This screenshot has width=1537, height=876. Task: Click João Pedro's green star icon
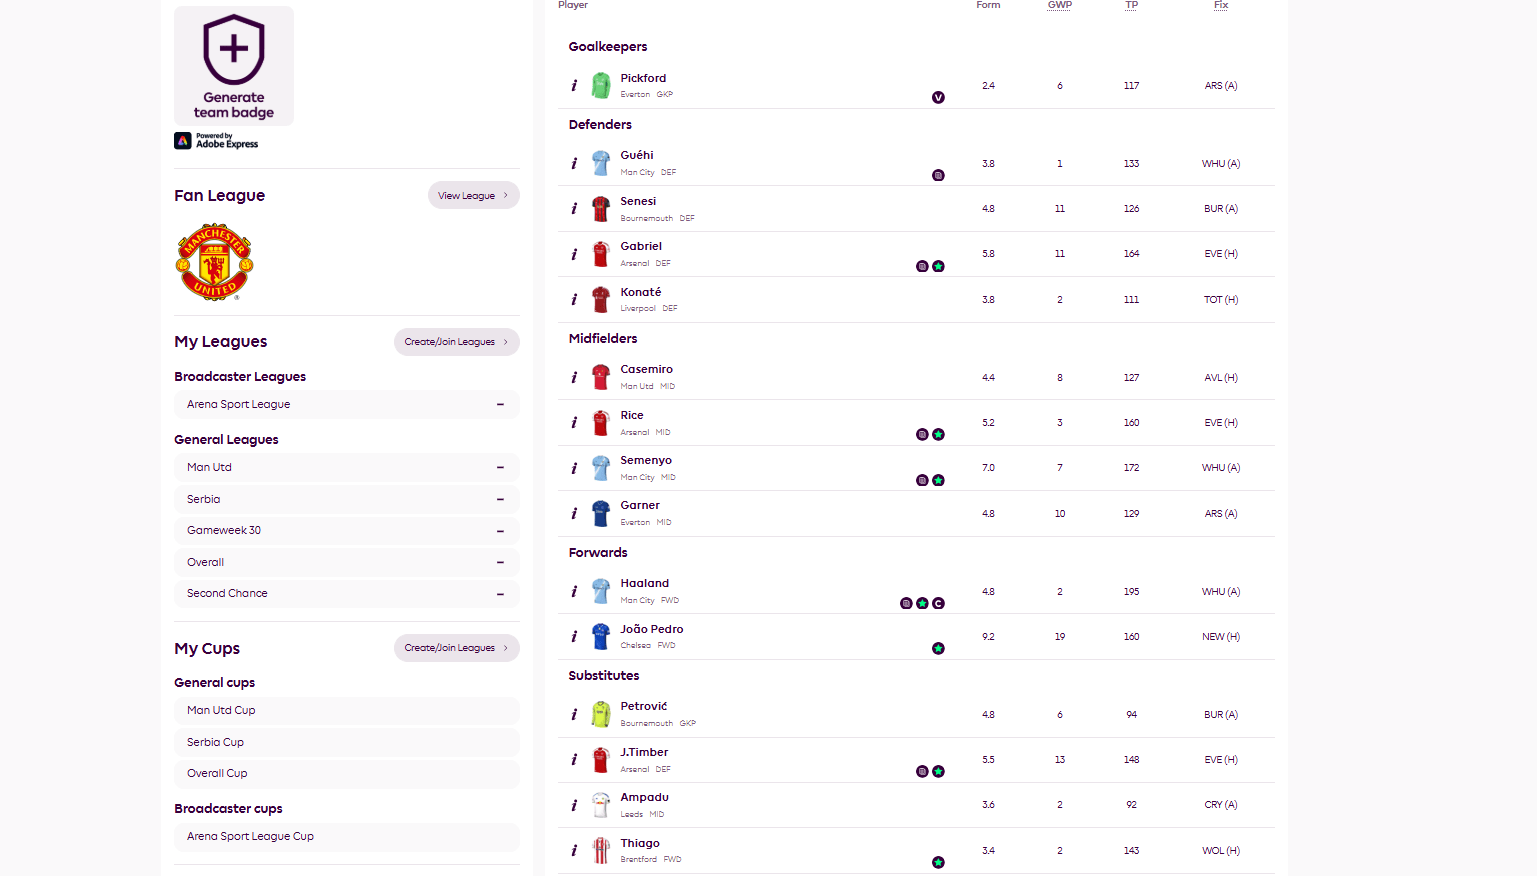938,648
